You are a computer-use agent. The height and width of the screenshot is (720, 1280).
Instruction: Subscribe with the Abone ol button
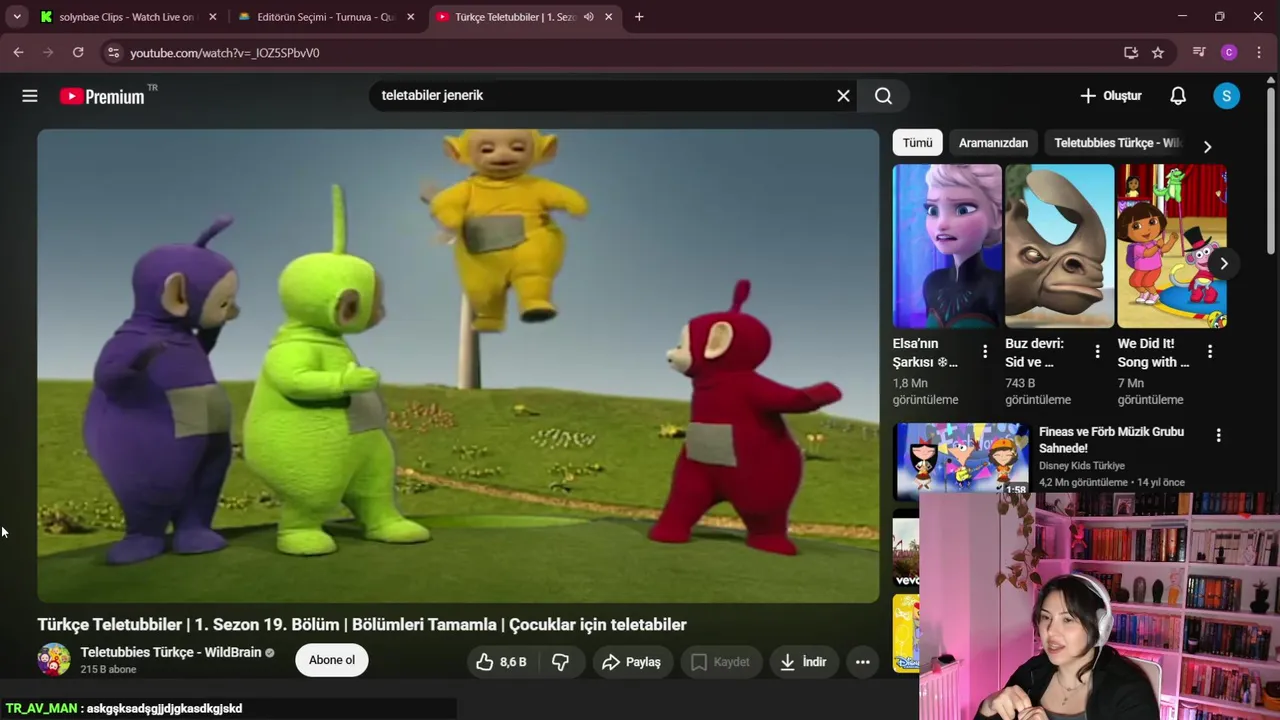coord(332,660)
